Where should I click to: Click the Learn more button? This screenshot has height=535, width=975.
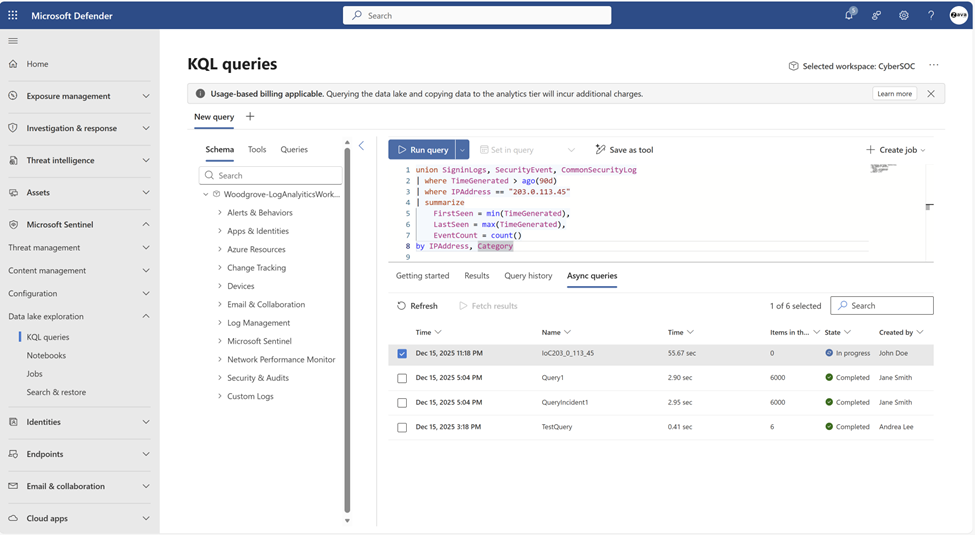(x=894, y=94)
